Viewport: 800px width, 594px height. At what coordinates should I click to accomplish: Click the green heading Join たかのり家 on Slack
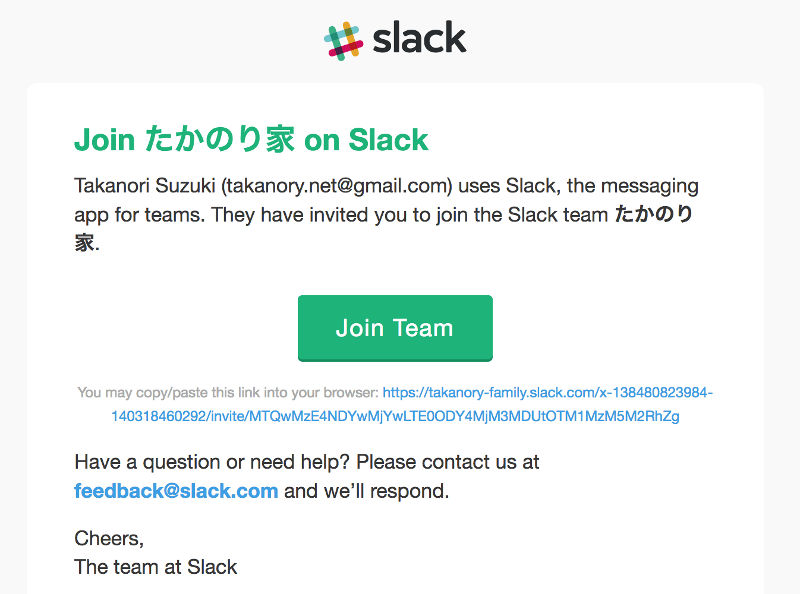(251, 140)
